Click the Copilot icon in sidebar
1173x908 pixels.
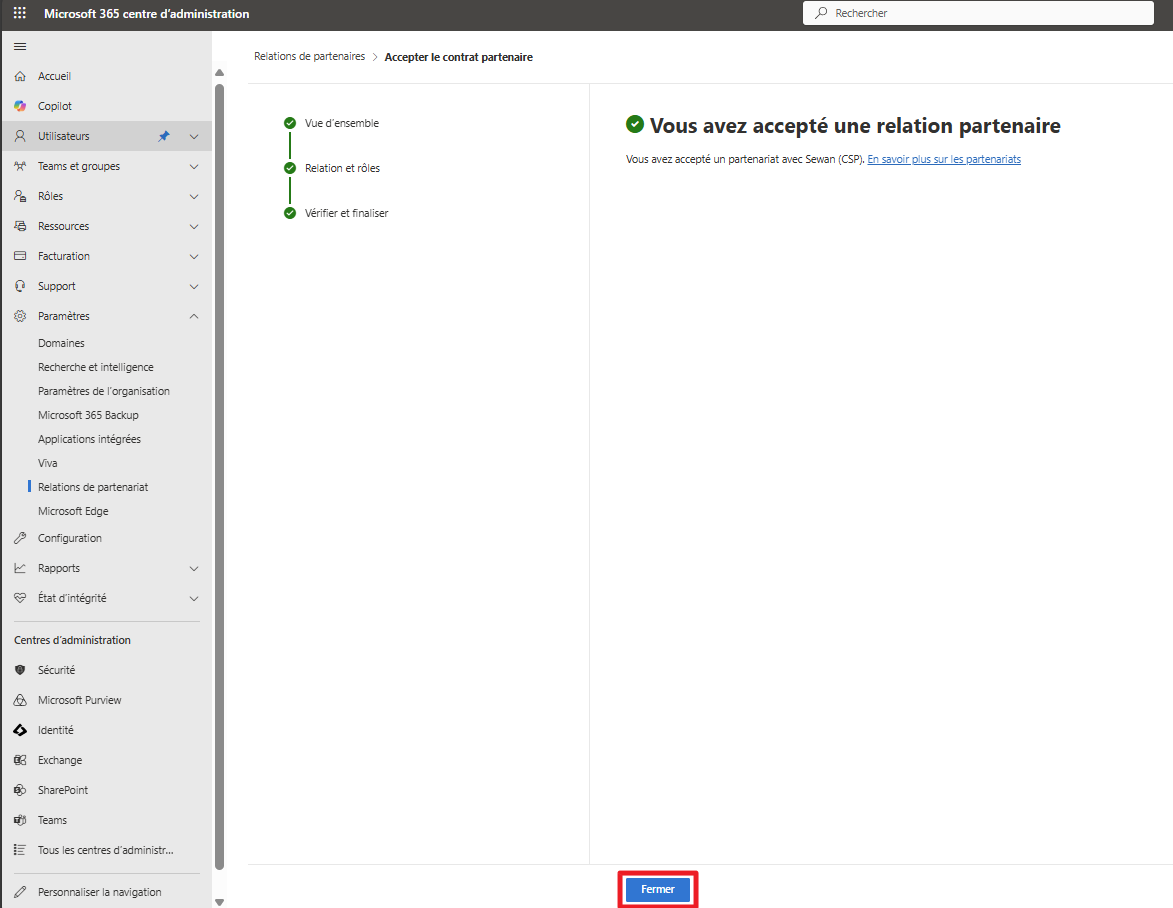pos(20,106)
